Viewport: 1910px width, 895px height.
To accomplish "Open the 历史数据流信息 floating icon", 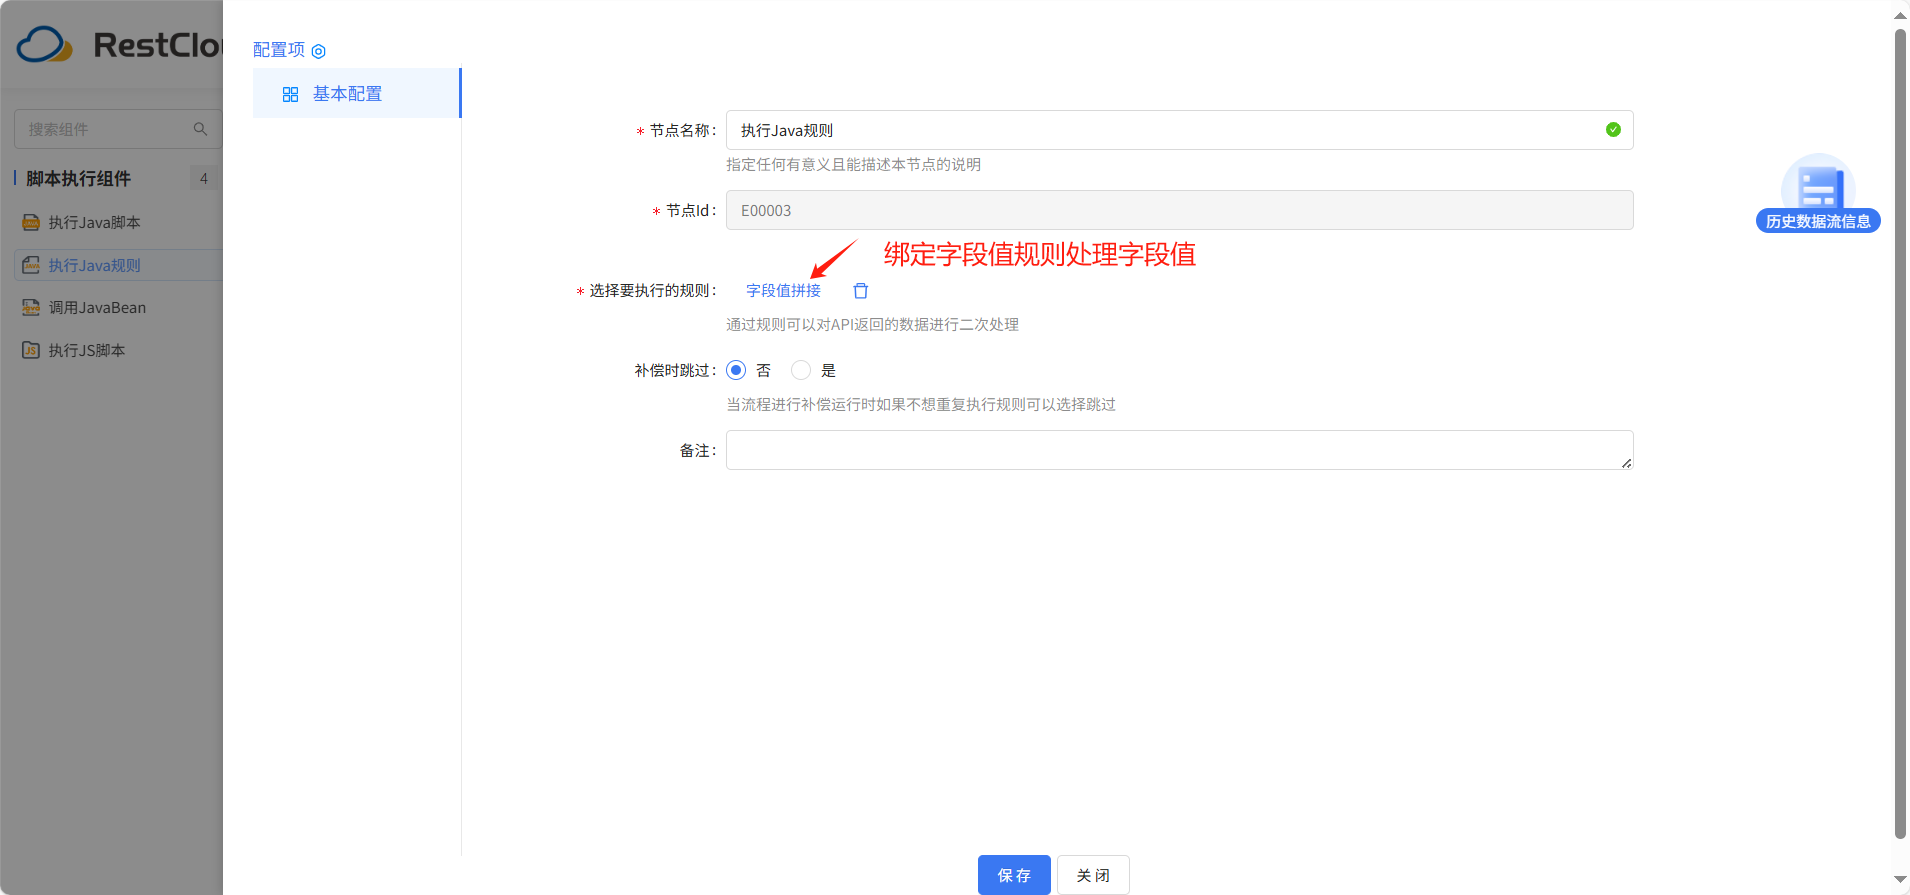I will pos(1818,184).
